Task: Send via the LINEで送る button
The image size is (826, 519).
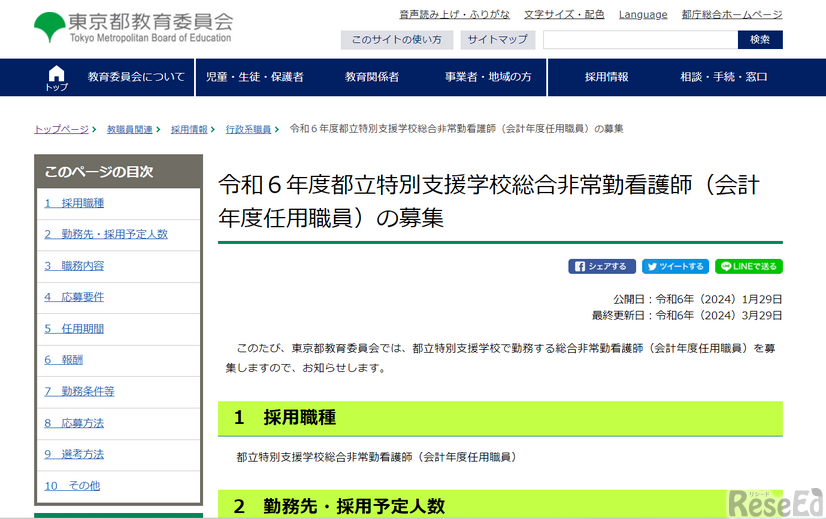Action: (749, 267)
